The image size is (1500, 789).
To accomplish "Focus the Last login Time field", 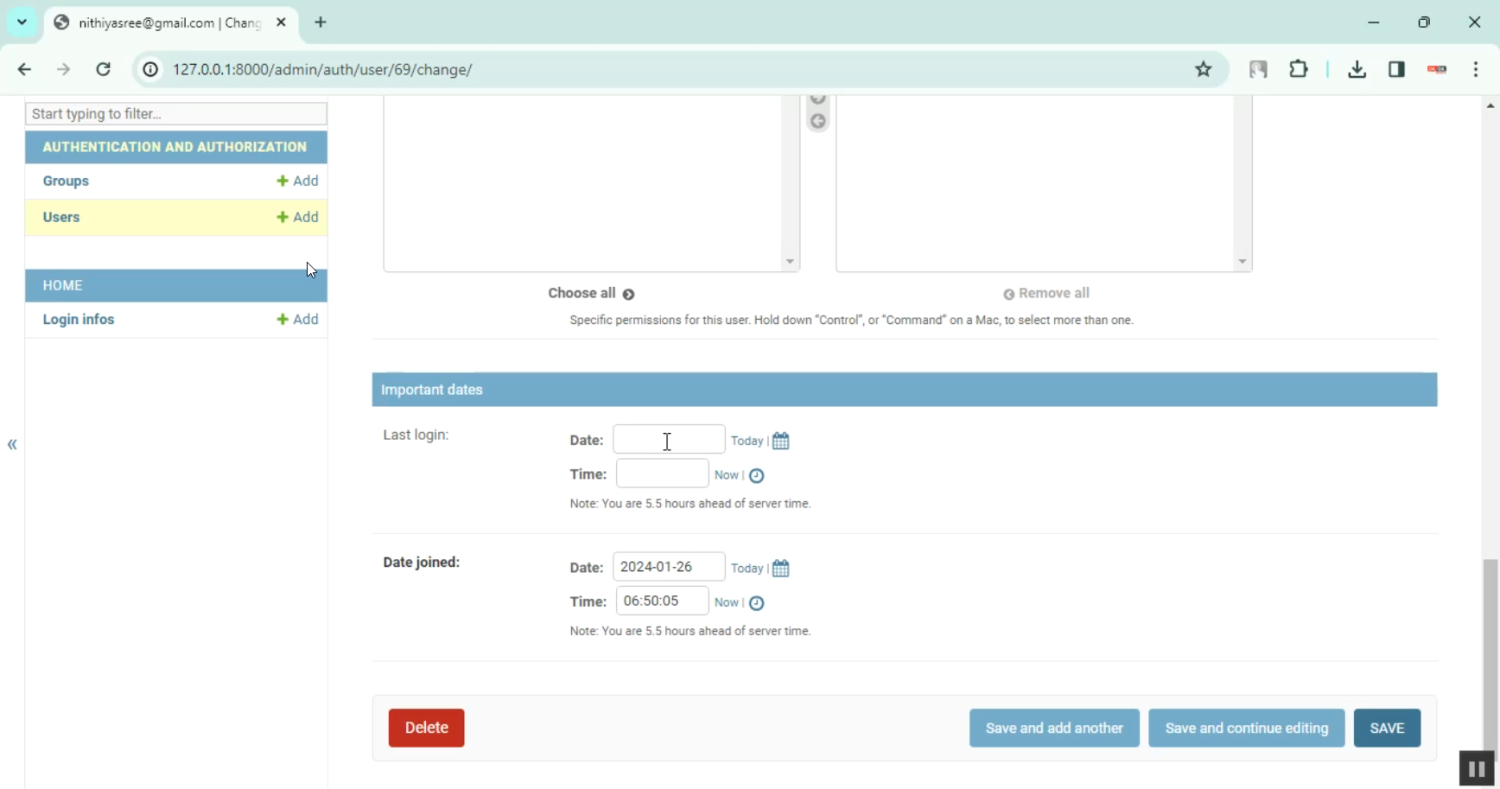I will click(x=662, y=474).
